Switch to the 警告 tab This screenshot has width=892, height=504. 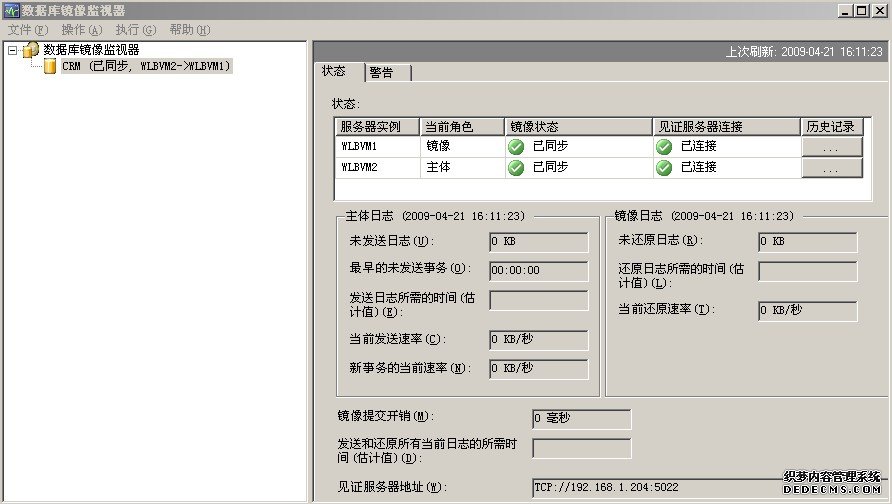click(381, 72)
